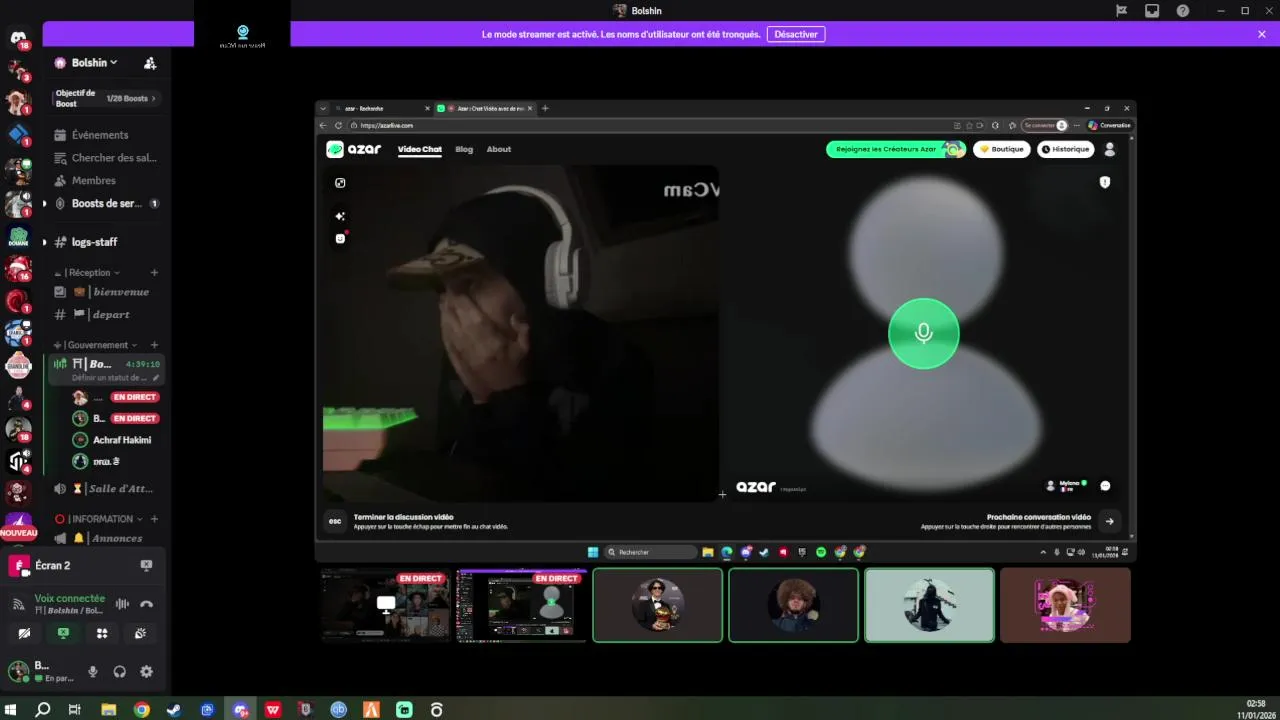Select second EN DIRECT stream thumbnail
Screen dimensions: 1280x720
click(521, 605)
